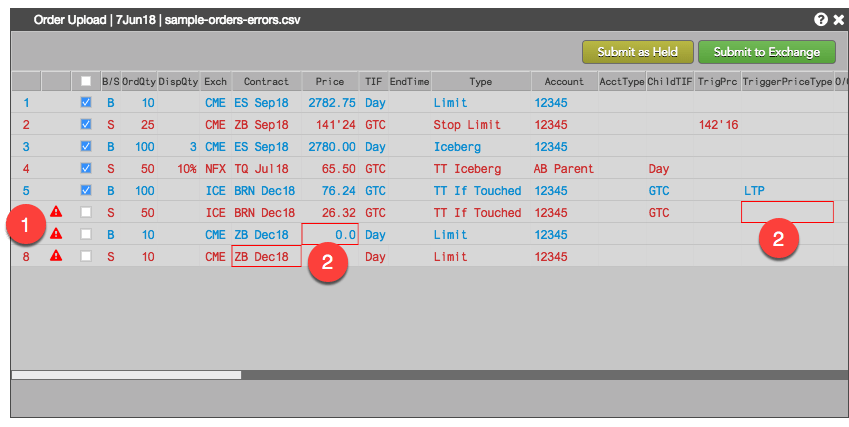The height and width of the screenshot is (427, 849).
Task: Click the AcctType column header
Action: [622, 82]
